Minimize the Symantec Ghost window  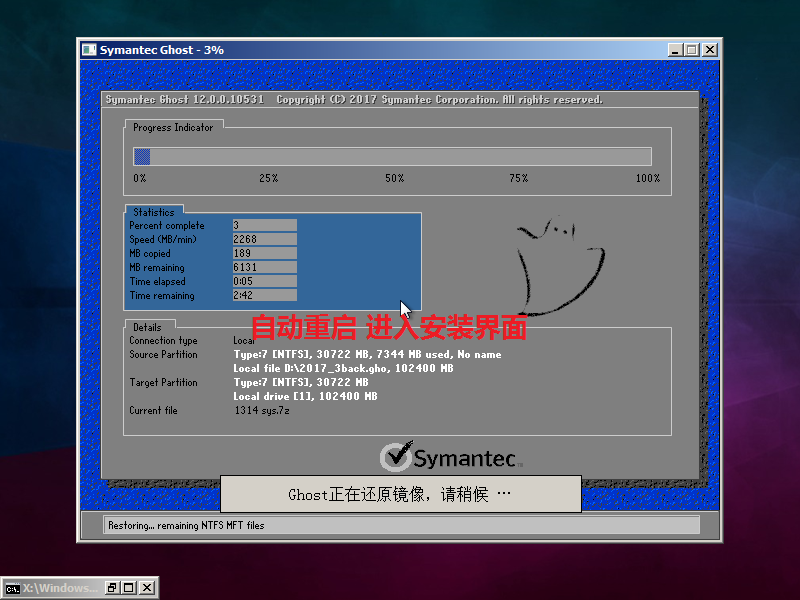[676, 50]
